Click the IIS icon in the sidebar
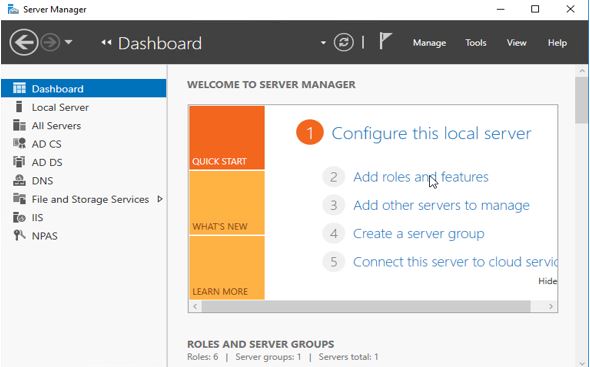The width and height of the screenshot is (590, 367). point(19,217)
